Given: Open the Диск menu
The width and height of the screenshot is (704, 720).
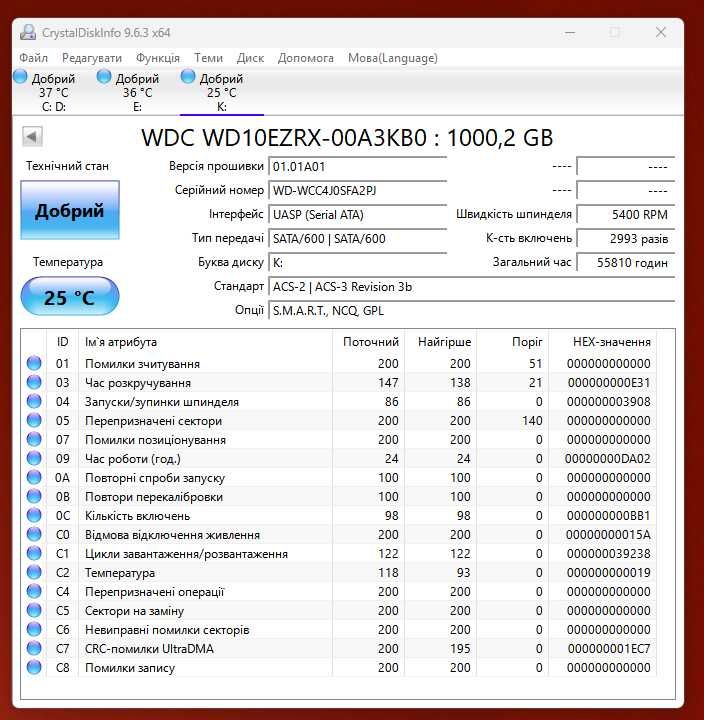Looking at the screenshot, I should point(250,58).
